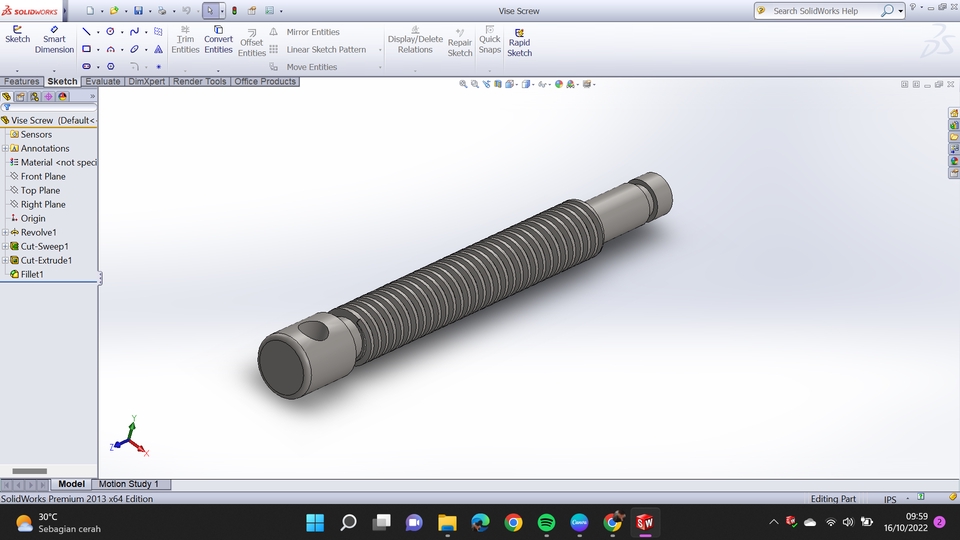Select the Ellipse sketch tool
Image resolution: width=960 pixels, height=540 pixels.
[x=134, y=49]
